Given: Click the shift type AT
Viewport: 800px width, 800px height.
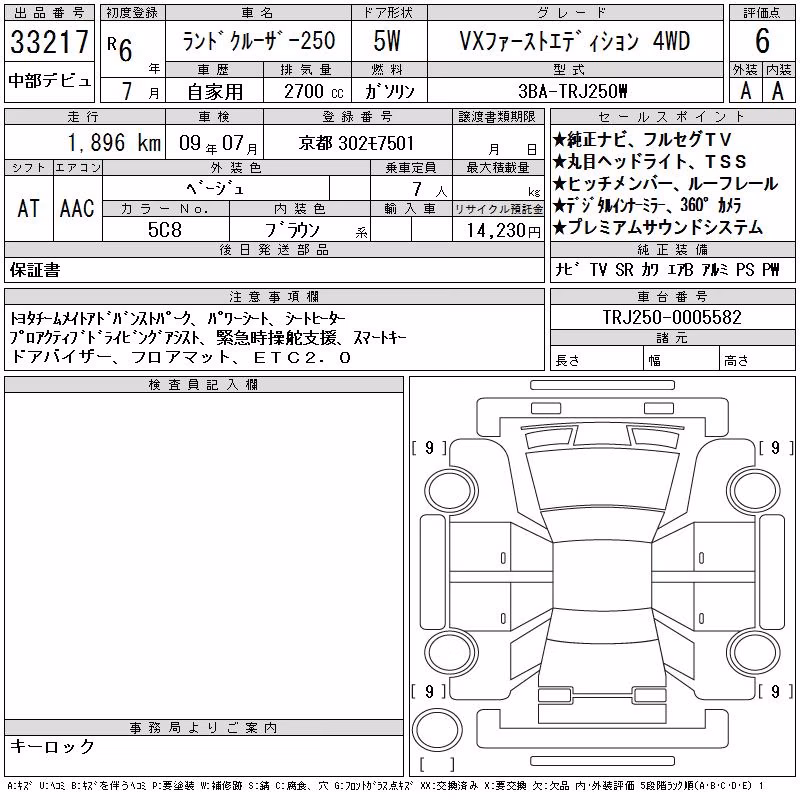Looking at the screenshot, I should point(29,208).
